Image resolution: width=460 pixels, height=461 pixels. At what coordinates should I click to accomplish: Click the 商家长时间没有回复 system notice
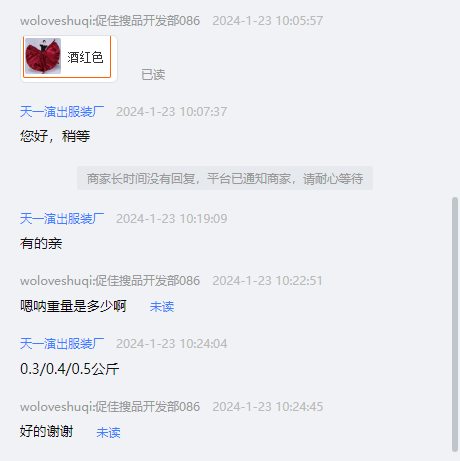(225, 179)
